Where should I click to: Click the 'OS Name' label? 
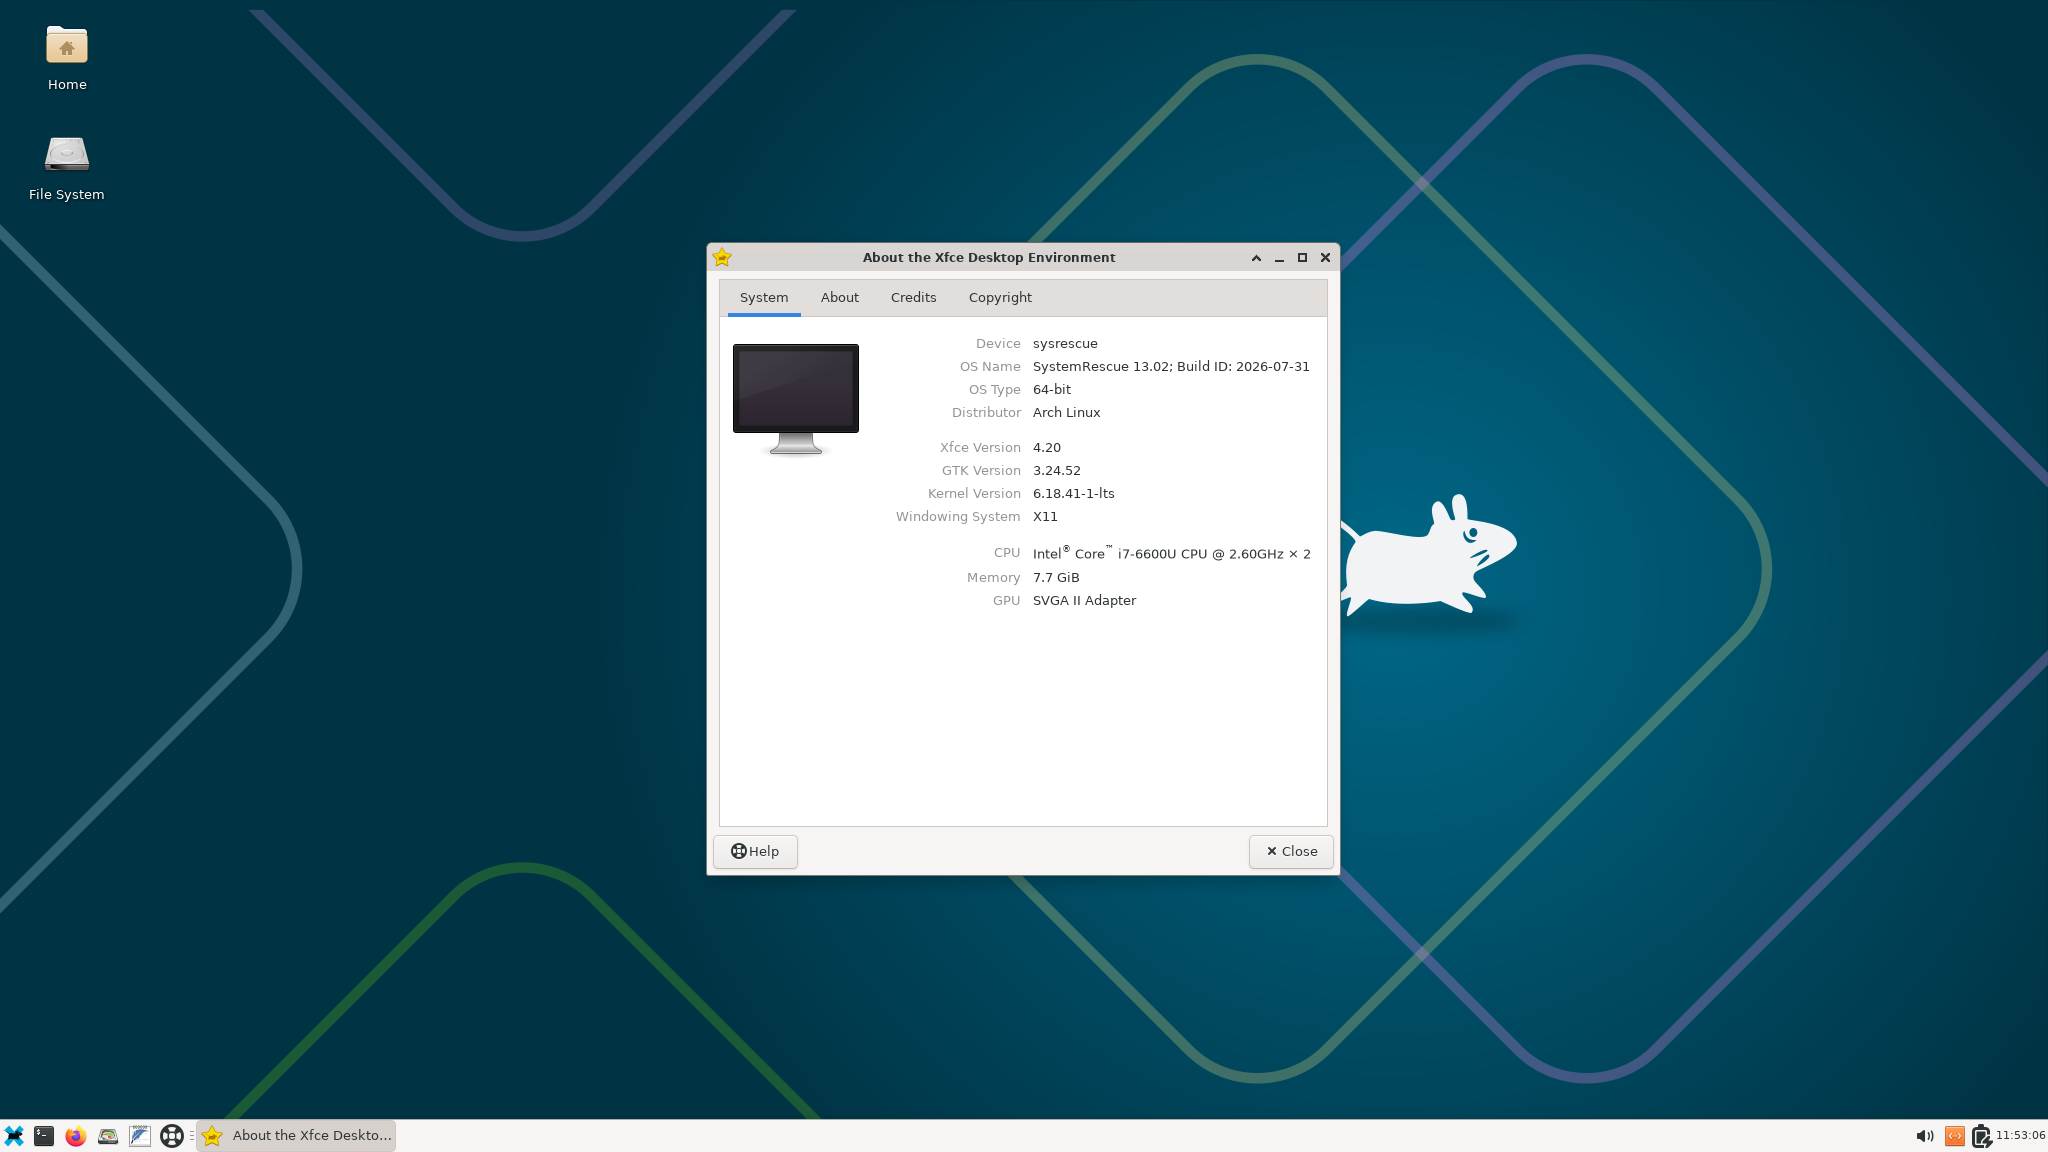click(990, 367)
